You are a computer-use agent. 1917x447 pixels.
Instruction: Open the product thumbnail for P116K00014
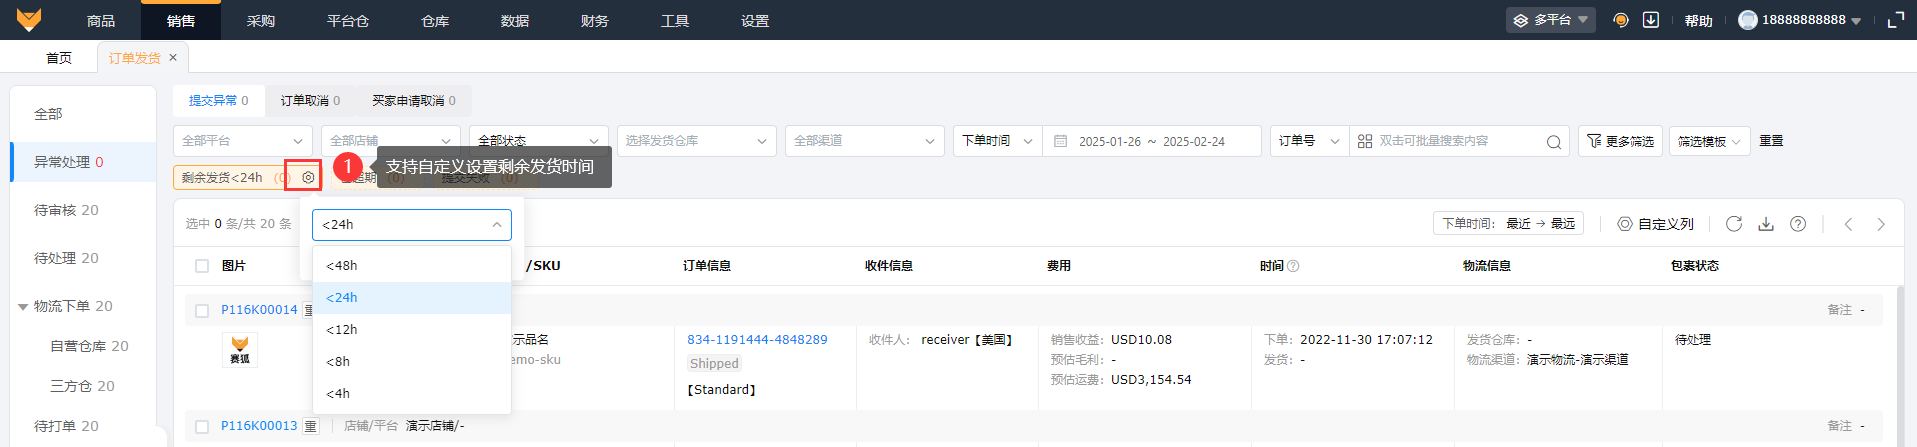240,350
